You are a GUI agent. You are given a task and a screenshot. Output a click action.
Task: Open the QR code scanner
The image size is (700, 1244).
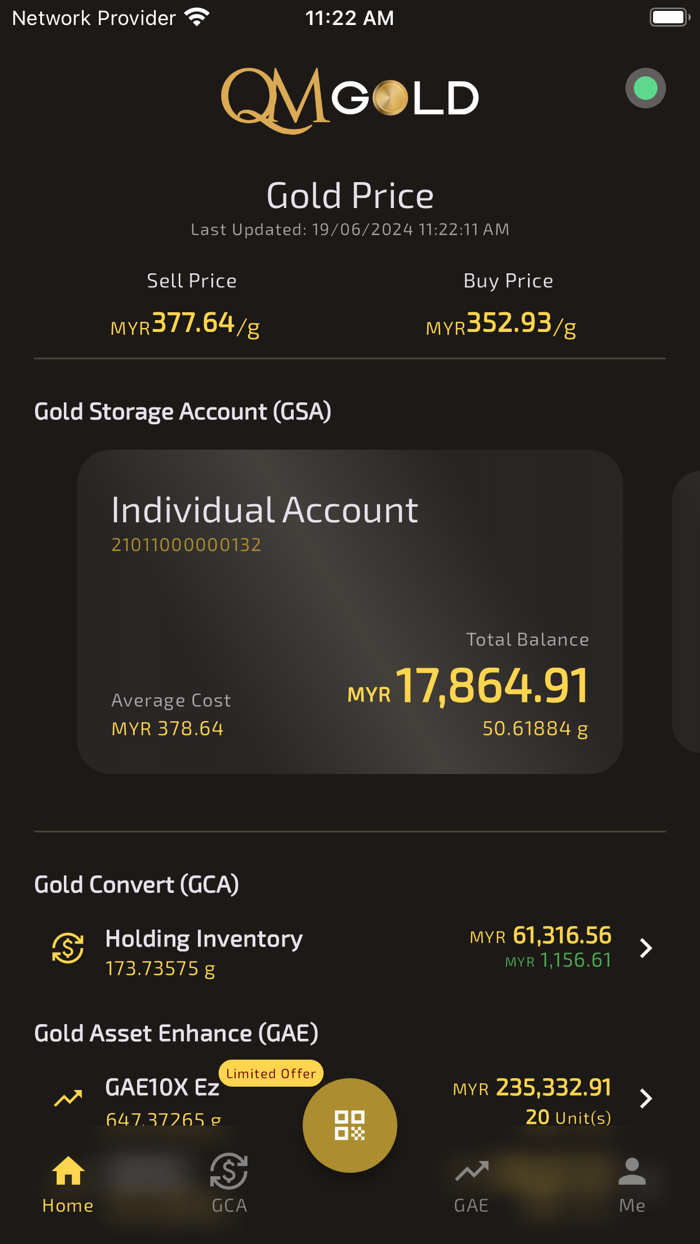350,1124
